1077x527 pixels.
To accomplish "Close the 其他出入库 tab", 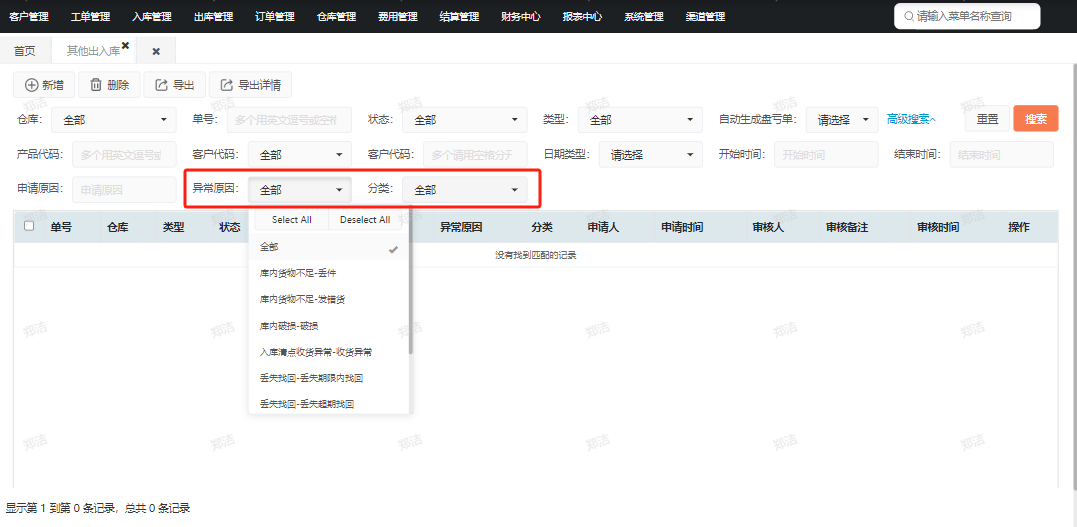I will pos(125,45).
